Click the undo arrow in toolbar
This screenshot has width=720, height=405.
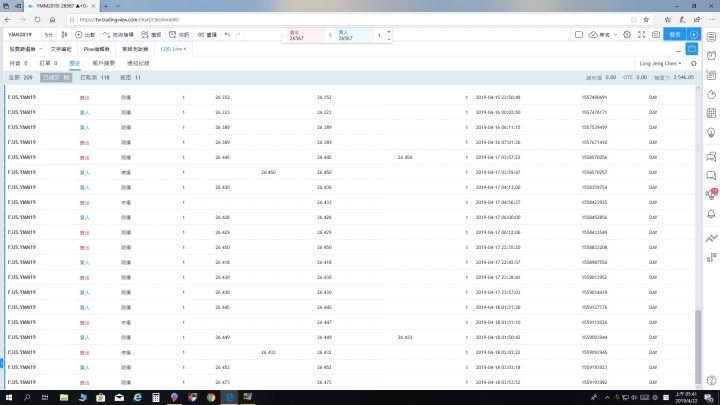pos(227,34)
